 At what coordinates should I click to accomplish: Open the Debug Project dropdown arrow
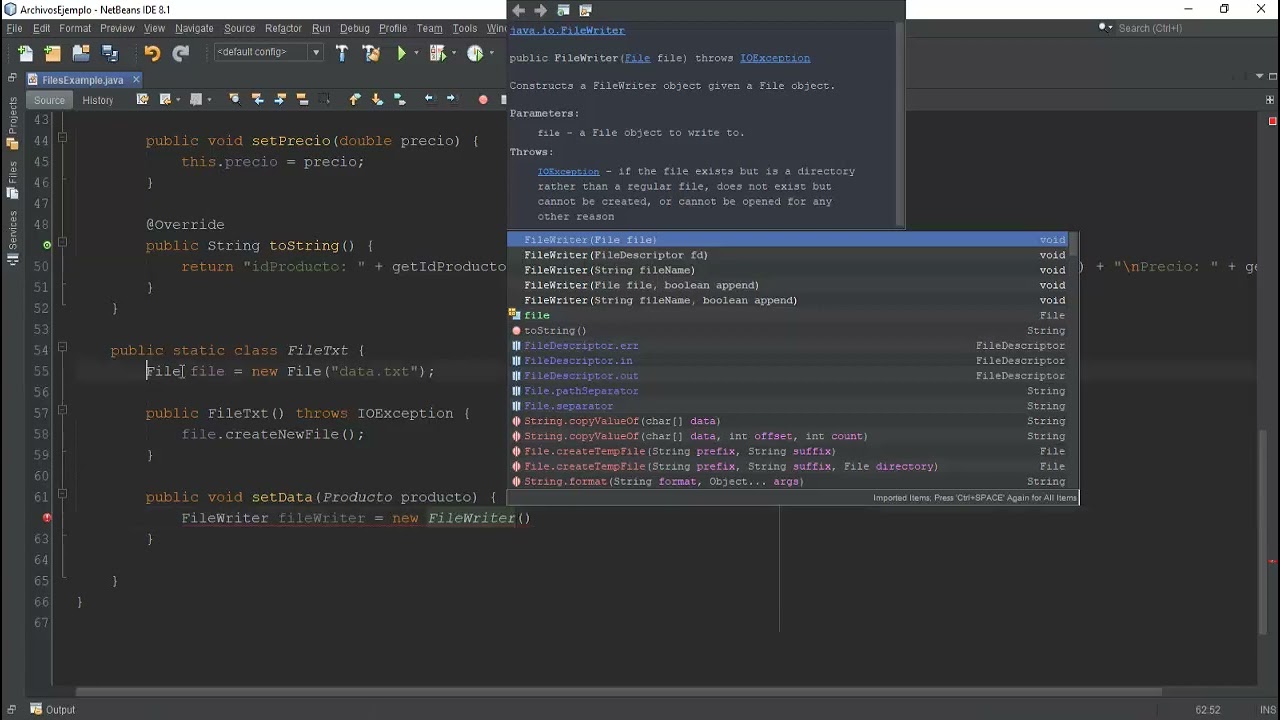(x=453, y=53)
